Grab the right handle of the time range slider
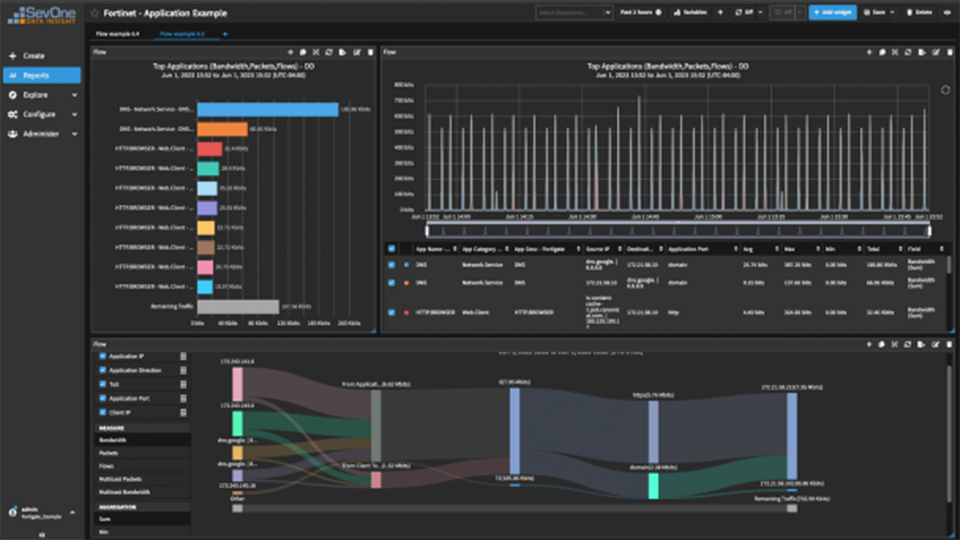The width and height of the screenshot is (960, 540). 929,231
